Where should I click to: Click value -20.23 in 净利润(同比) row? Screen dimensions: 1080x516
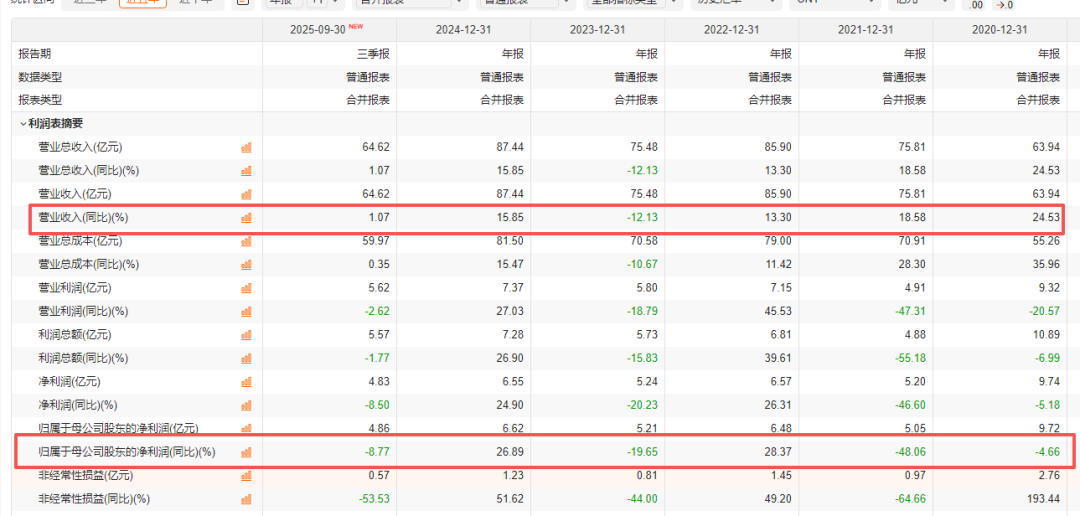tap(644, 405)
